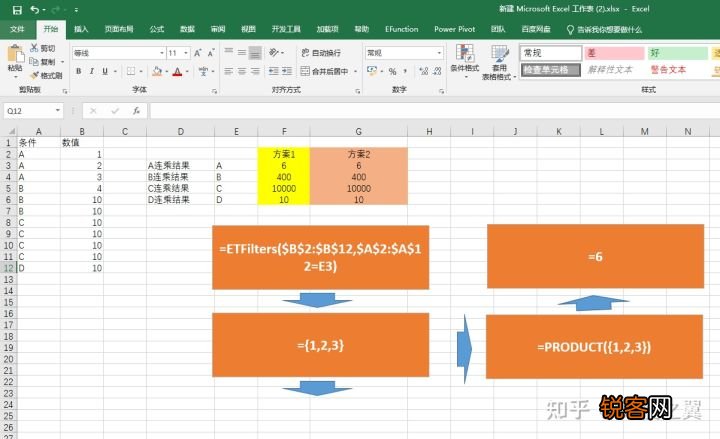Select cell F5 containing 10000
720x439 pixels.
pos(284,188)
